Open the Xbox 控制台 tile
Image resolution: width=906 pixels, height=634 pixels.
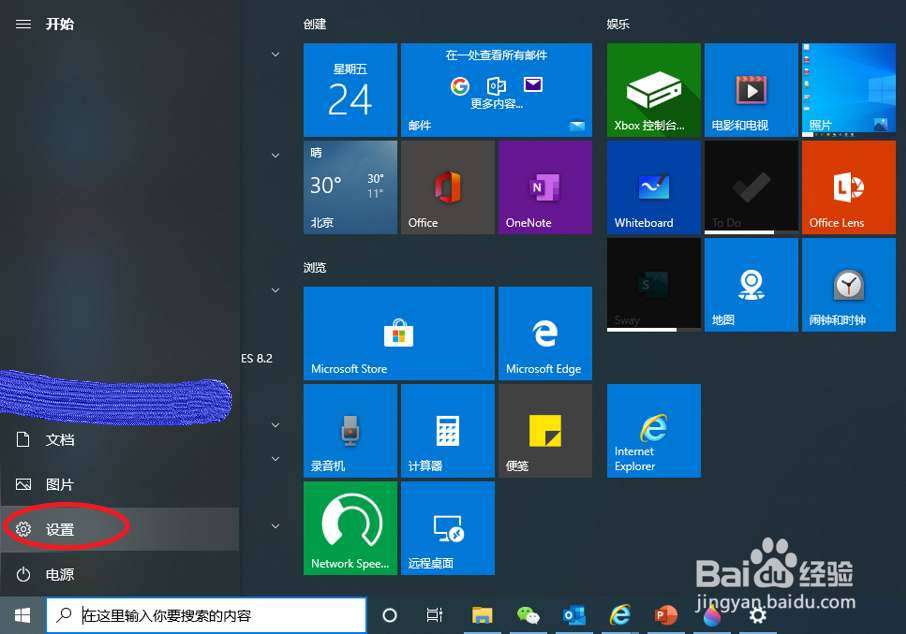click(x=653, y=90)
